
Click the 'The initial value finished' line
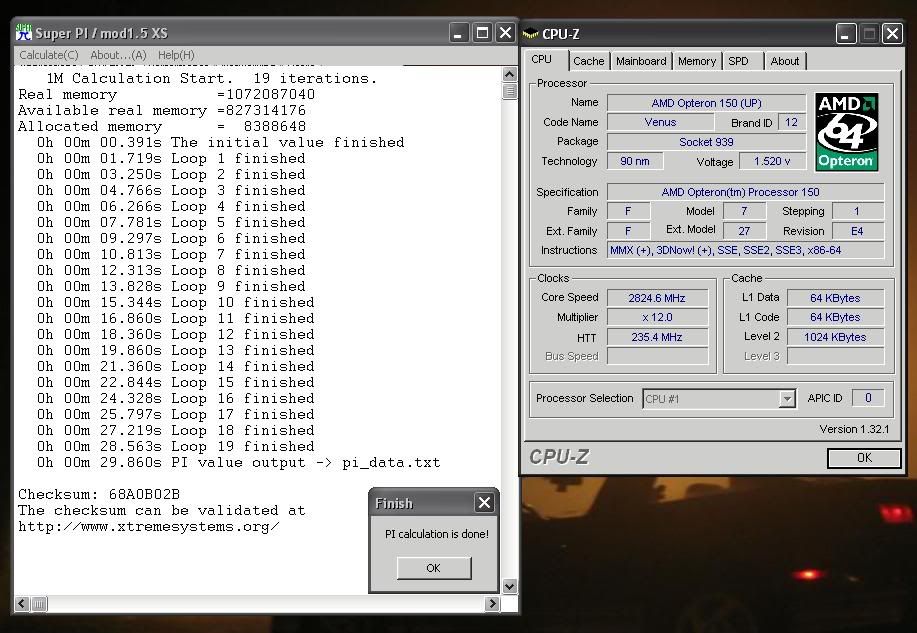click(220, 142)
